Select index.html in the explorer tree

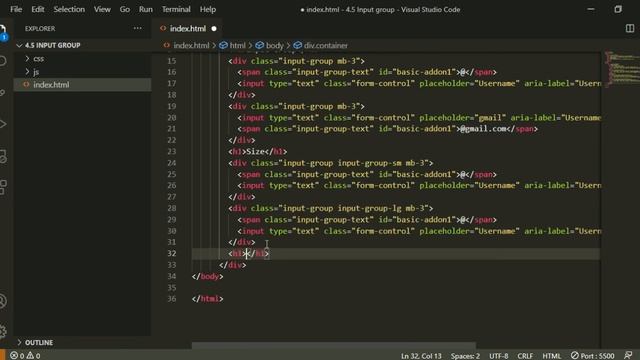click(x=82, y=84)
